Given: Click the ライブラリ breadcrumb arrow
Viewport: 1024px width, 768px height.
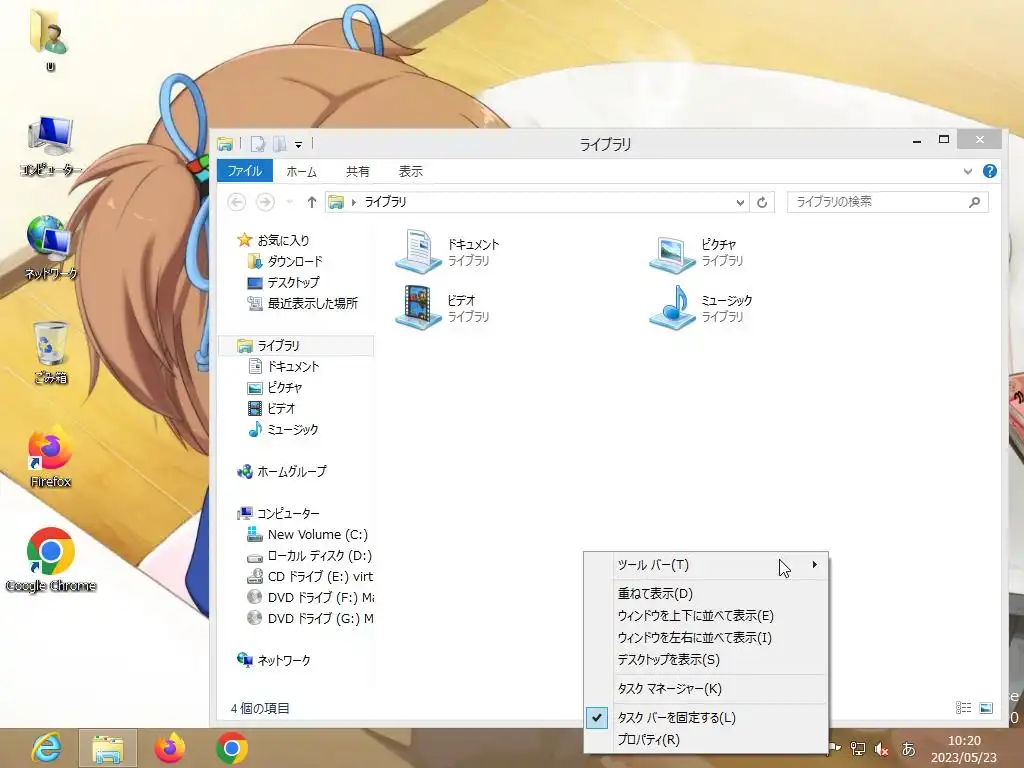Looking at the screenshot, I should tap(353, 202).
